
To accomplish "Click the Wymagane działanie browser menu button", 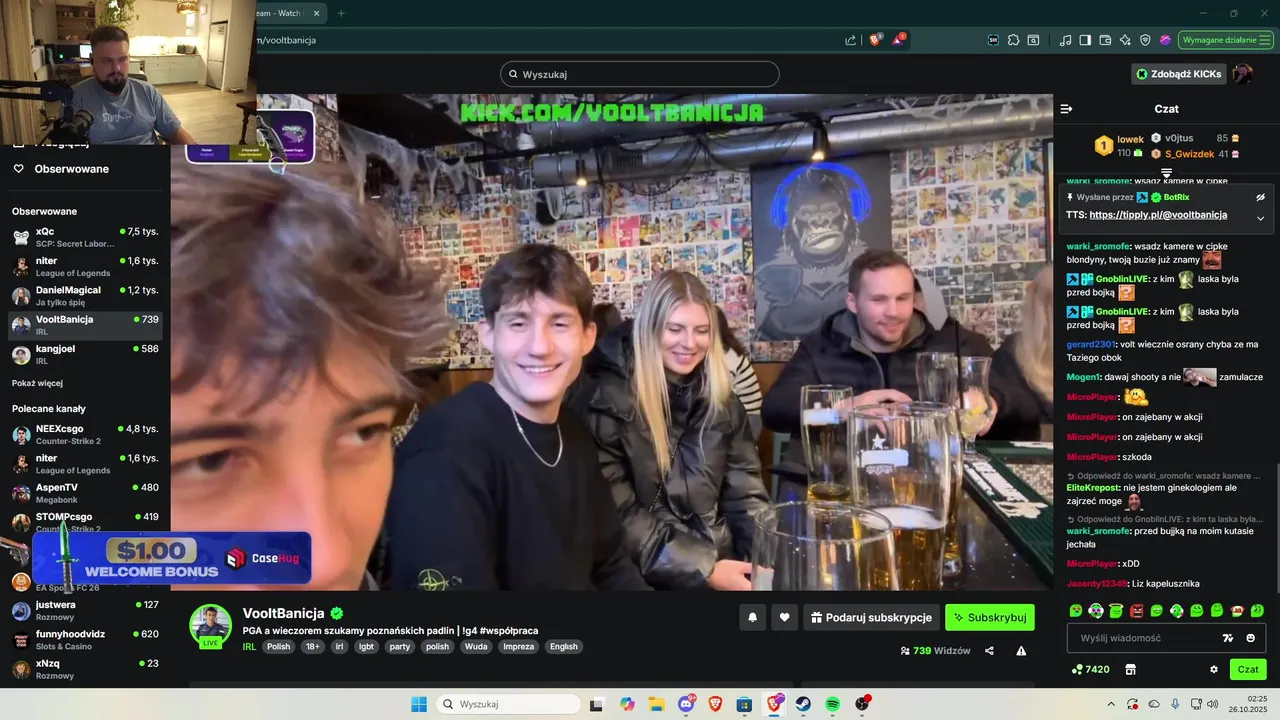I will coord(1225,40).
